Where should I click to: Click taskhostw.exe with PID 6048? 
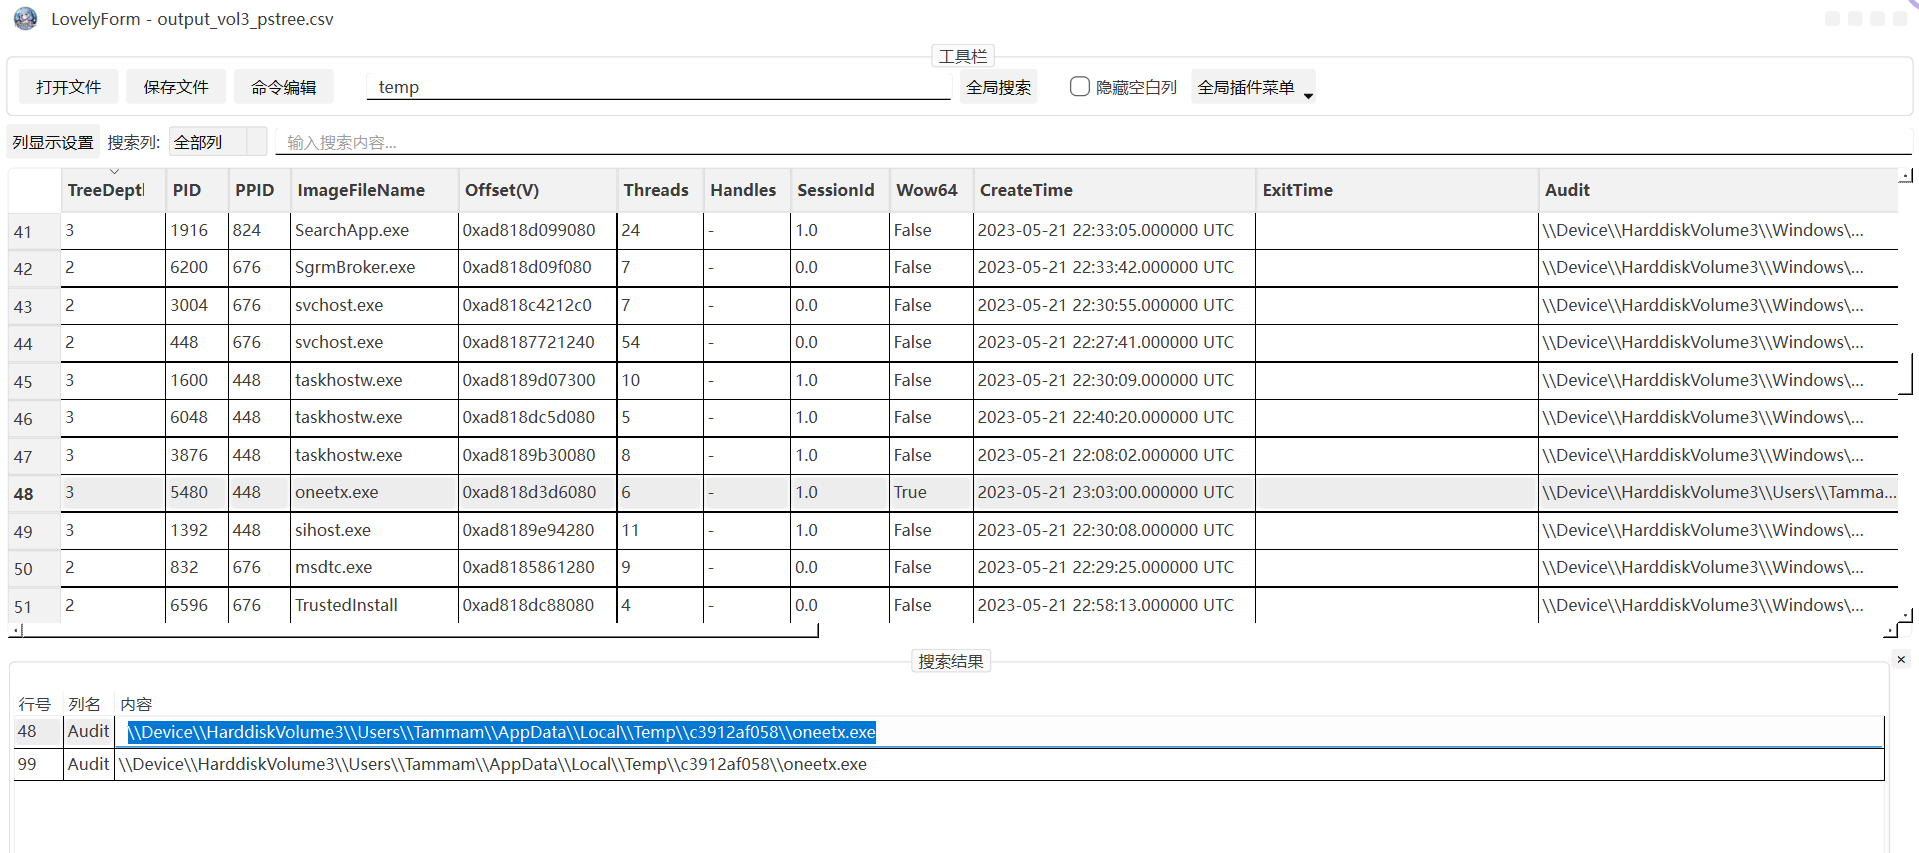click(374, 417)
